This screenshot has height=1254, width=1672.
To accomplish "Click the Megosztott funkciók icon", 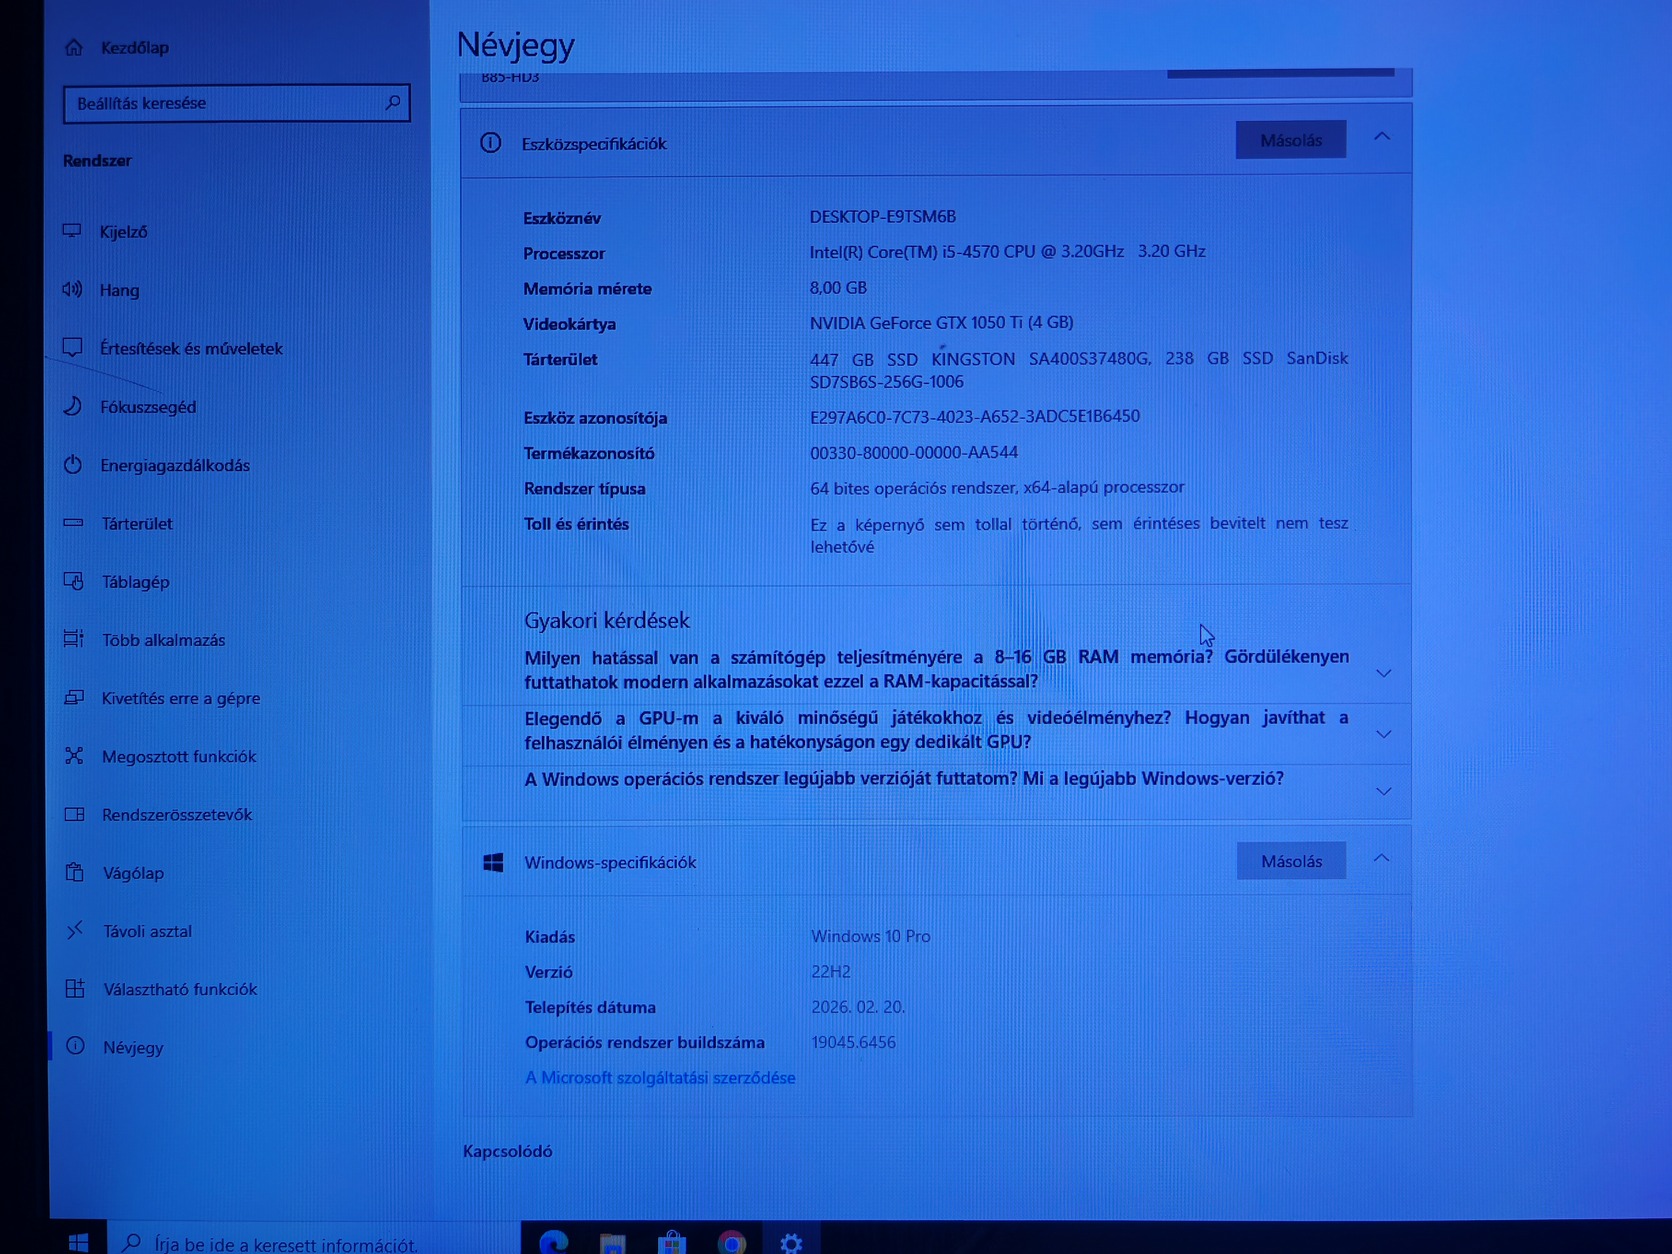I will [74, 756].
